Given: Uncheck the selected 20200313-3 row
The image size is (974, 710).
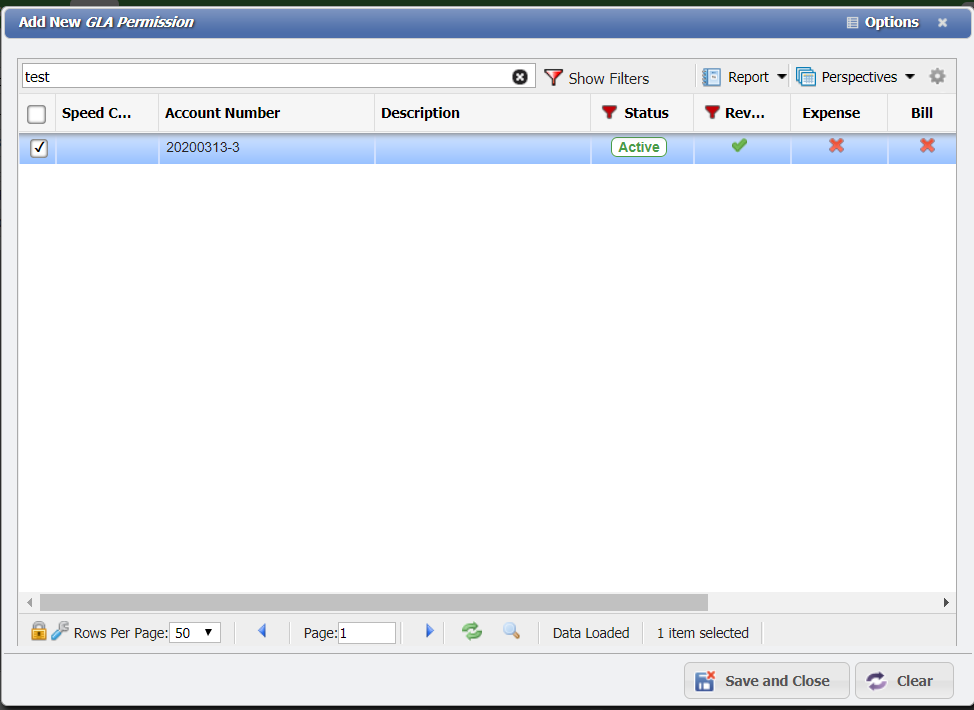Looking at the screenshot, I should coord(39,148).
